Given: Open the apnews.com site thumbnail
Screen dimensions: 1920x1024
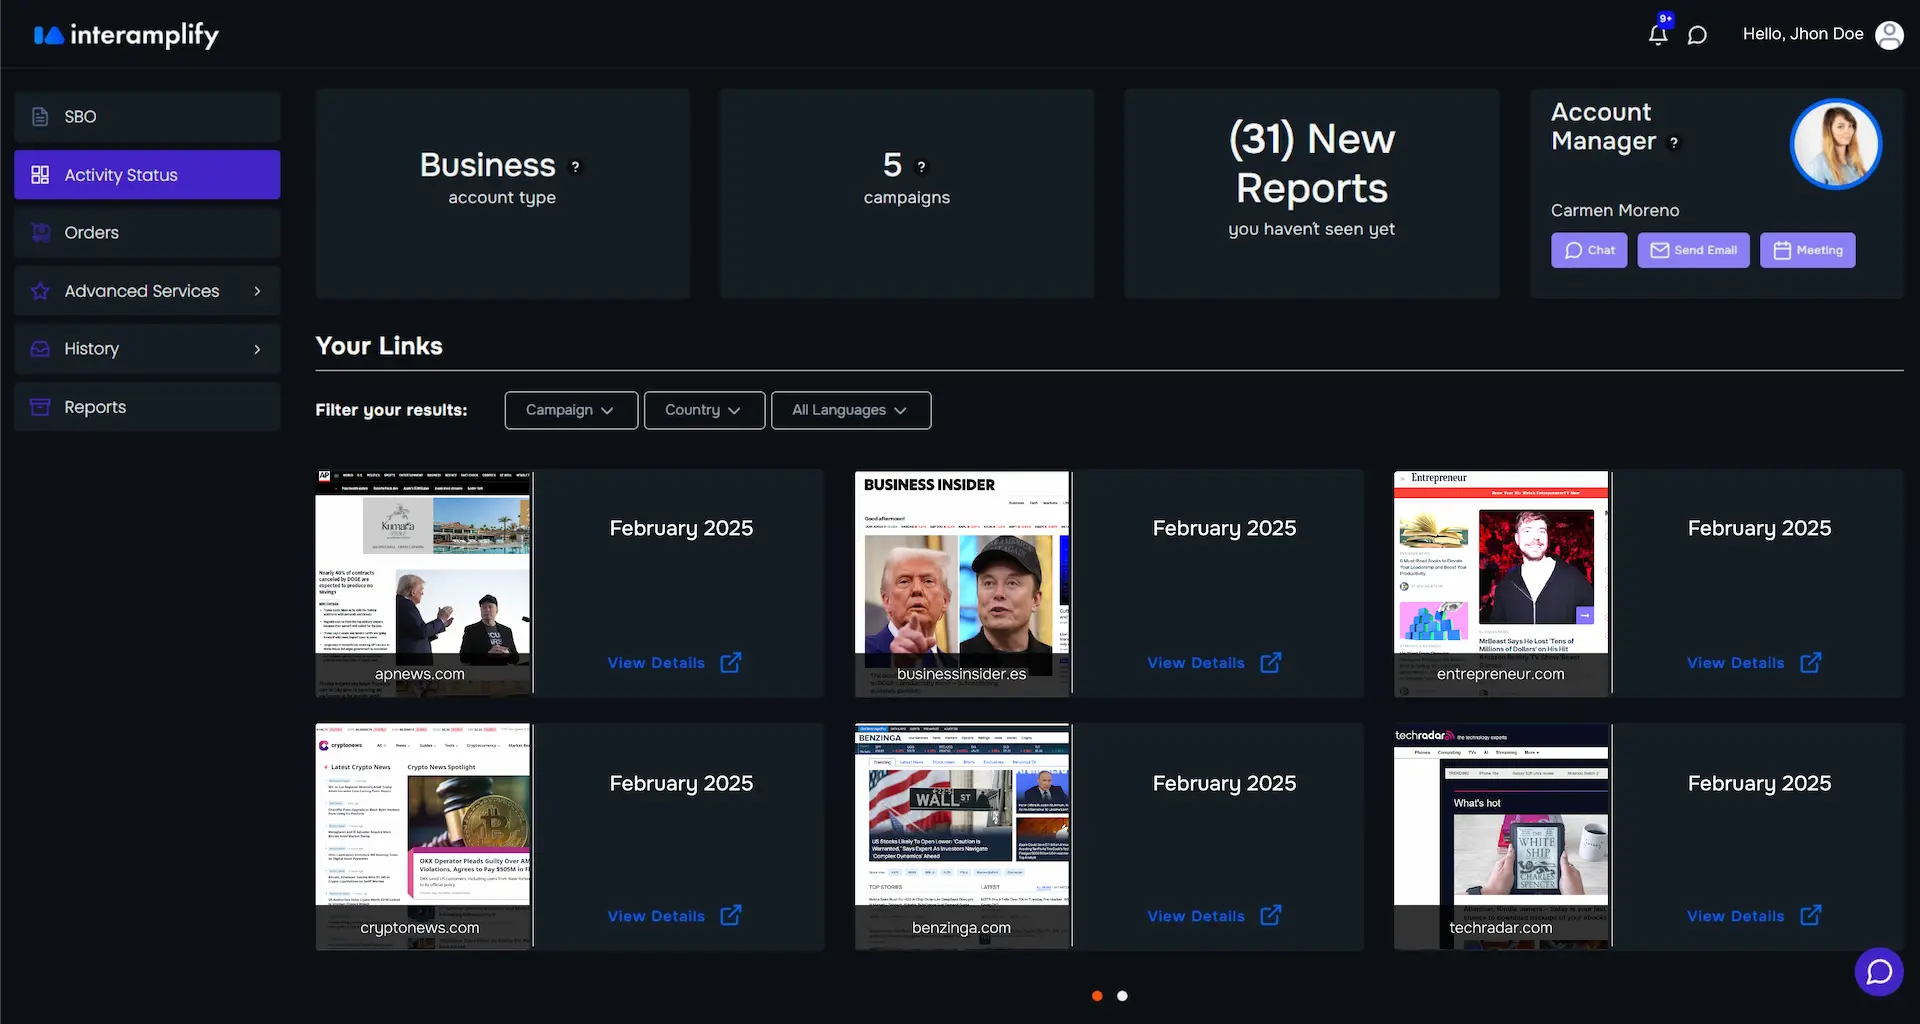Looking at the screenshot, I should point(424,583).
